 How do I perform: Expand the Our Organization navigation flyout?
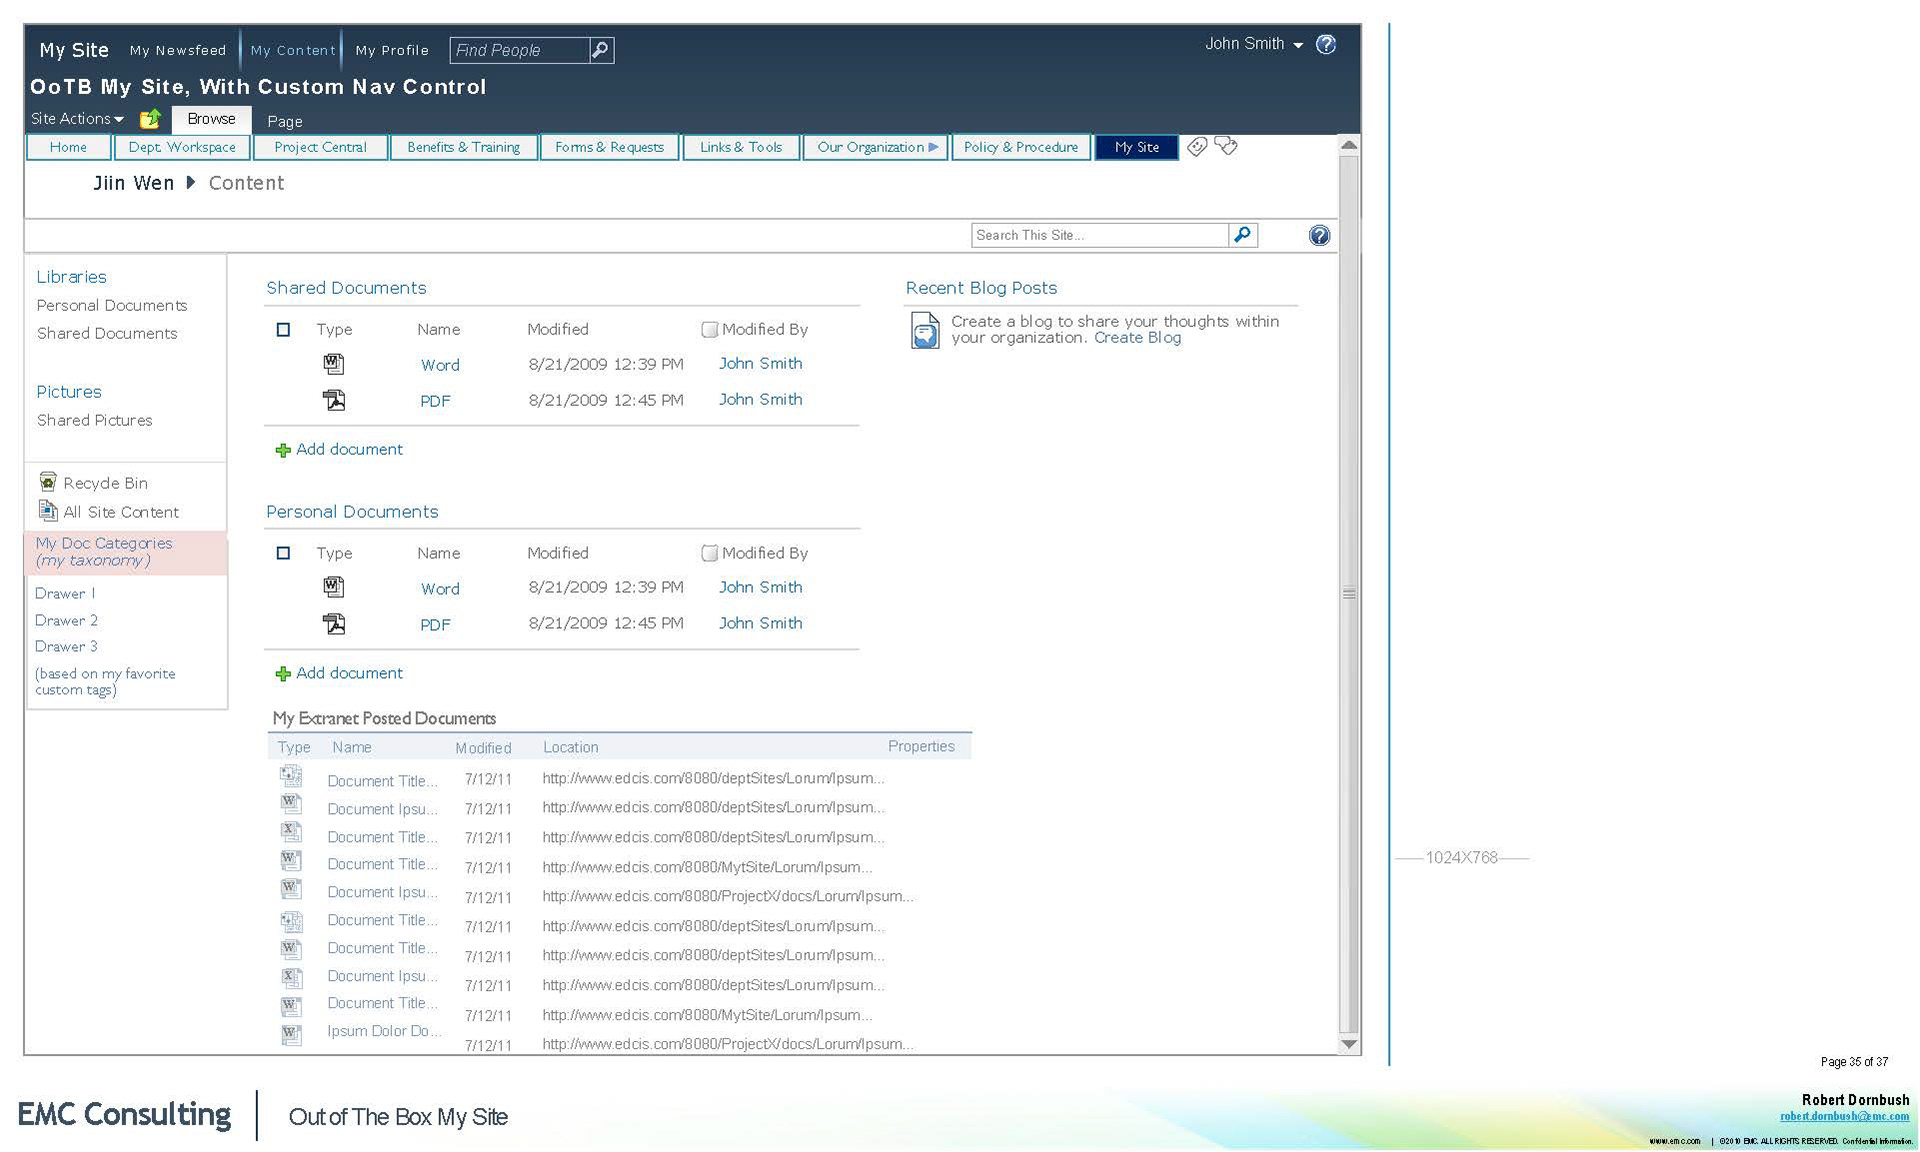[933, 147]
